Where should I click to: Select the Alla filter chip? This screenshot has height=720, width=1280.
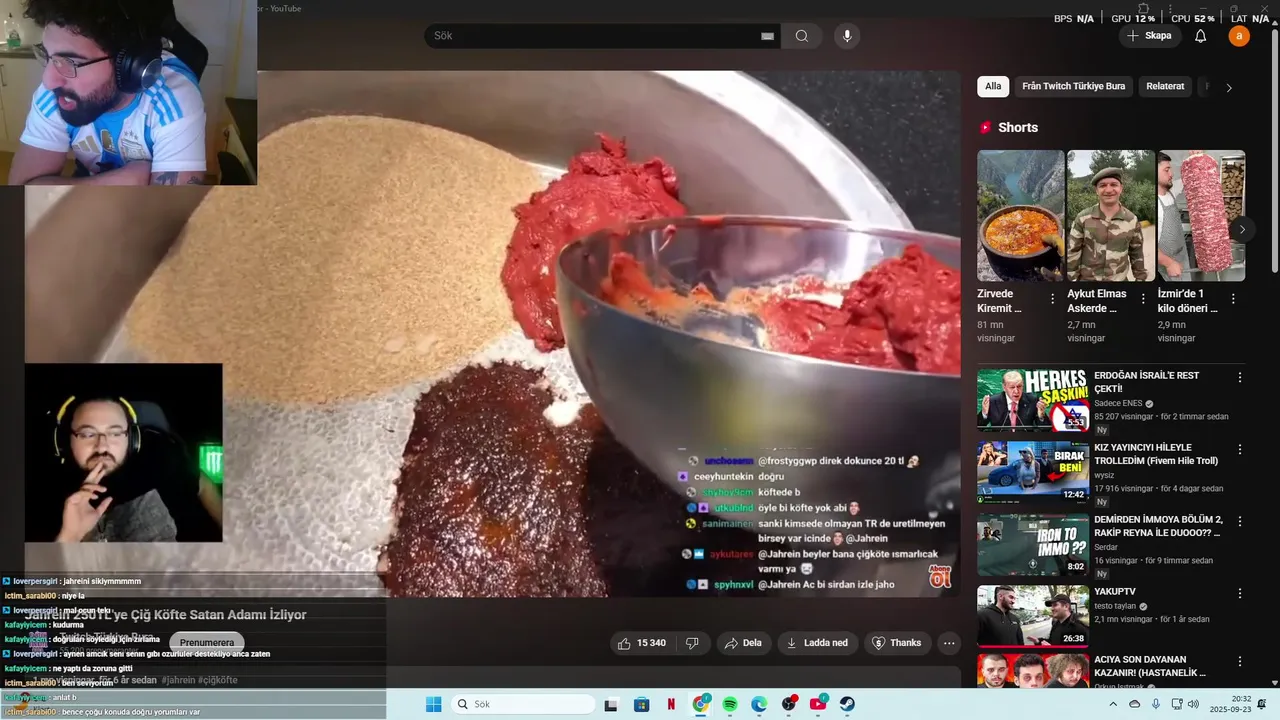click(993, 87)
